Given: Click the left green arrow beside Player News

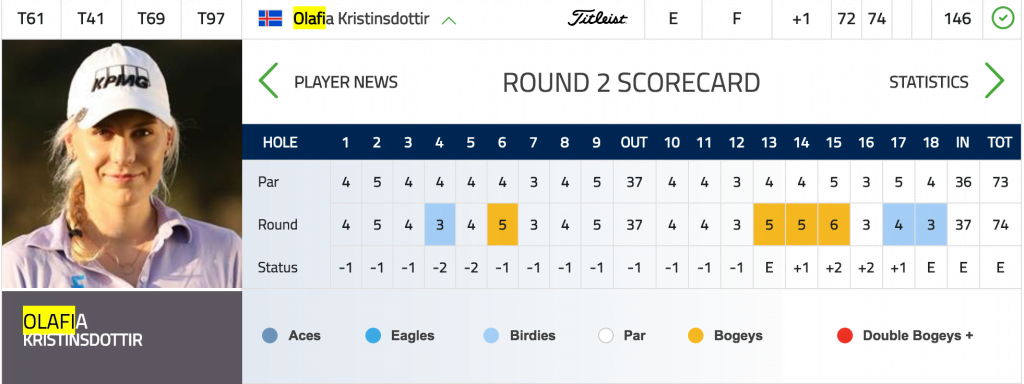Looking at the screenshot, I should click(x=268, y=81).
